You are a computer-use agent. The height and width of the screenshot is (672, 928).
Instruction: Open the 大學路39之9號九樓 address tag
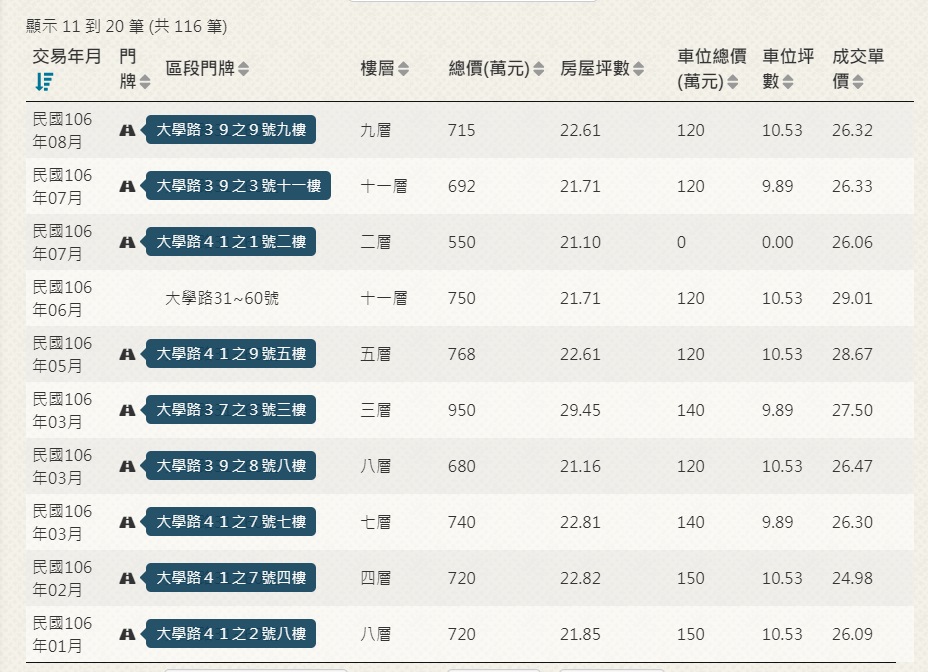click(230, 130)
